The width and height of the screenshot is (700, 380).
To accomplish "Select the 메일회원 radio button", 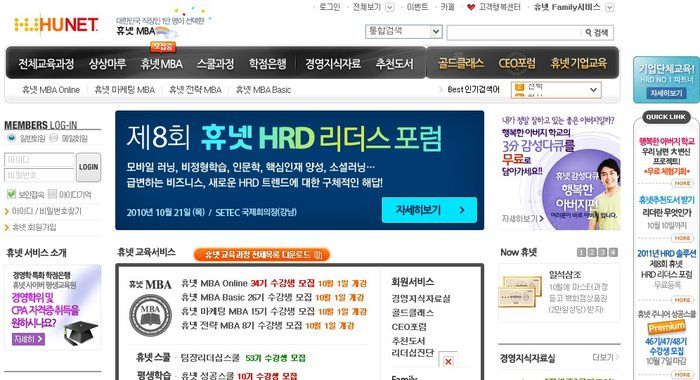I will point(54,138).
